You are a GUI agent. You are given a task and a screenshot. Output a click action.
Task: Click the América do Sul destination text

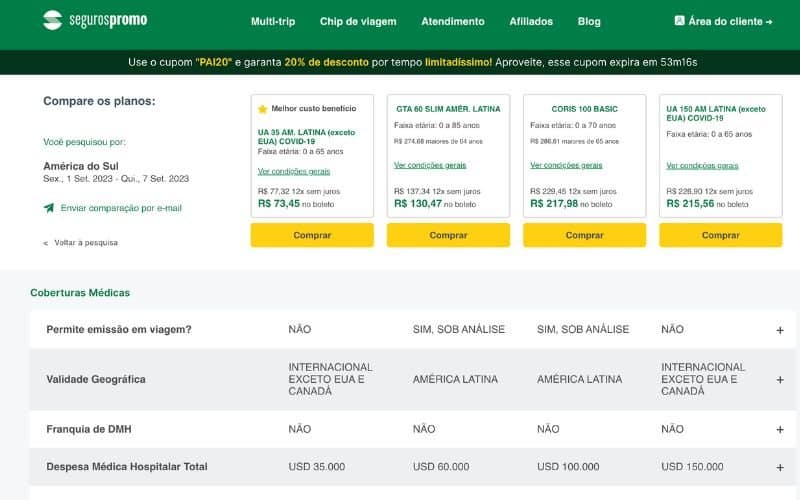pos(81,166)
